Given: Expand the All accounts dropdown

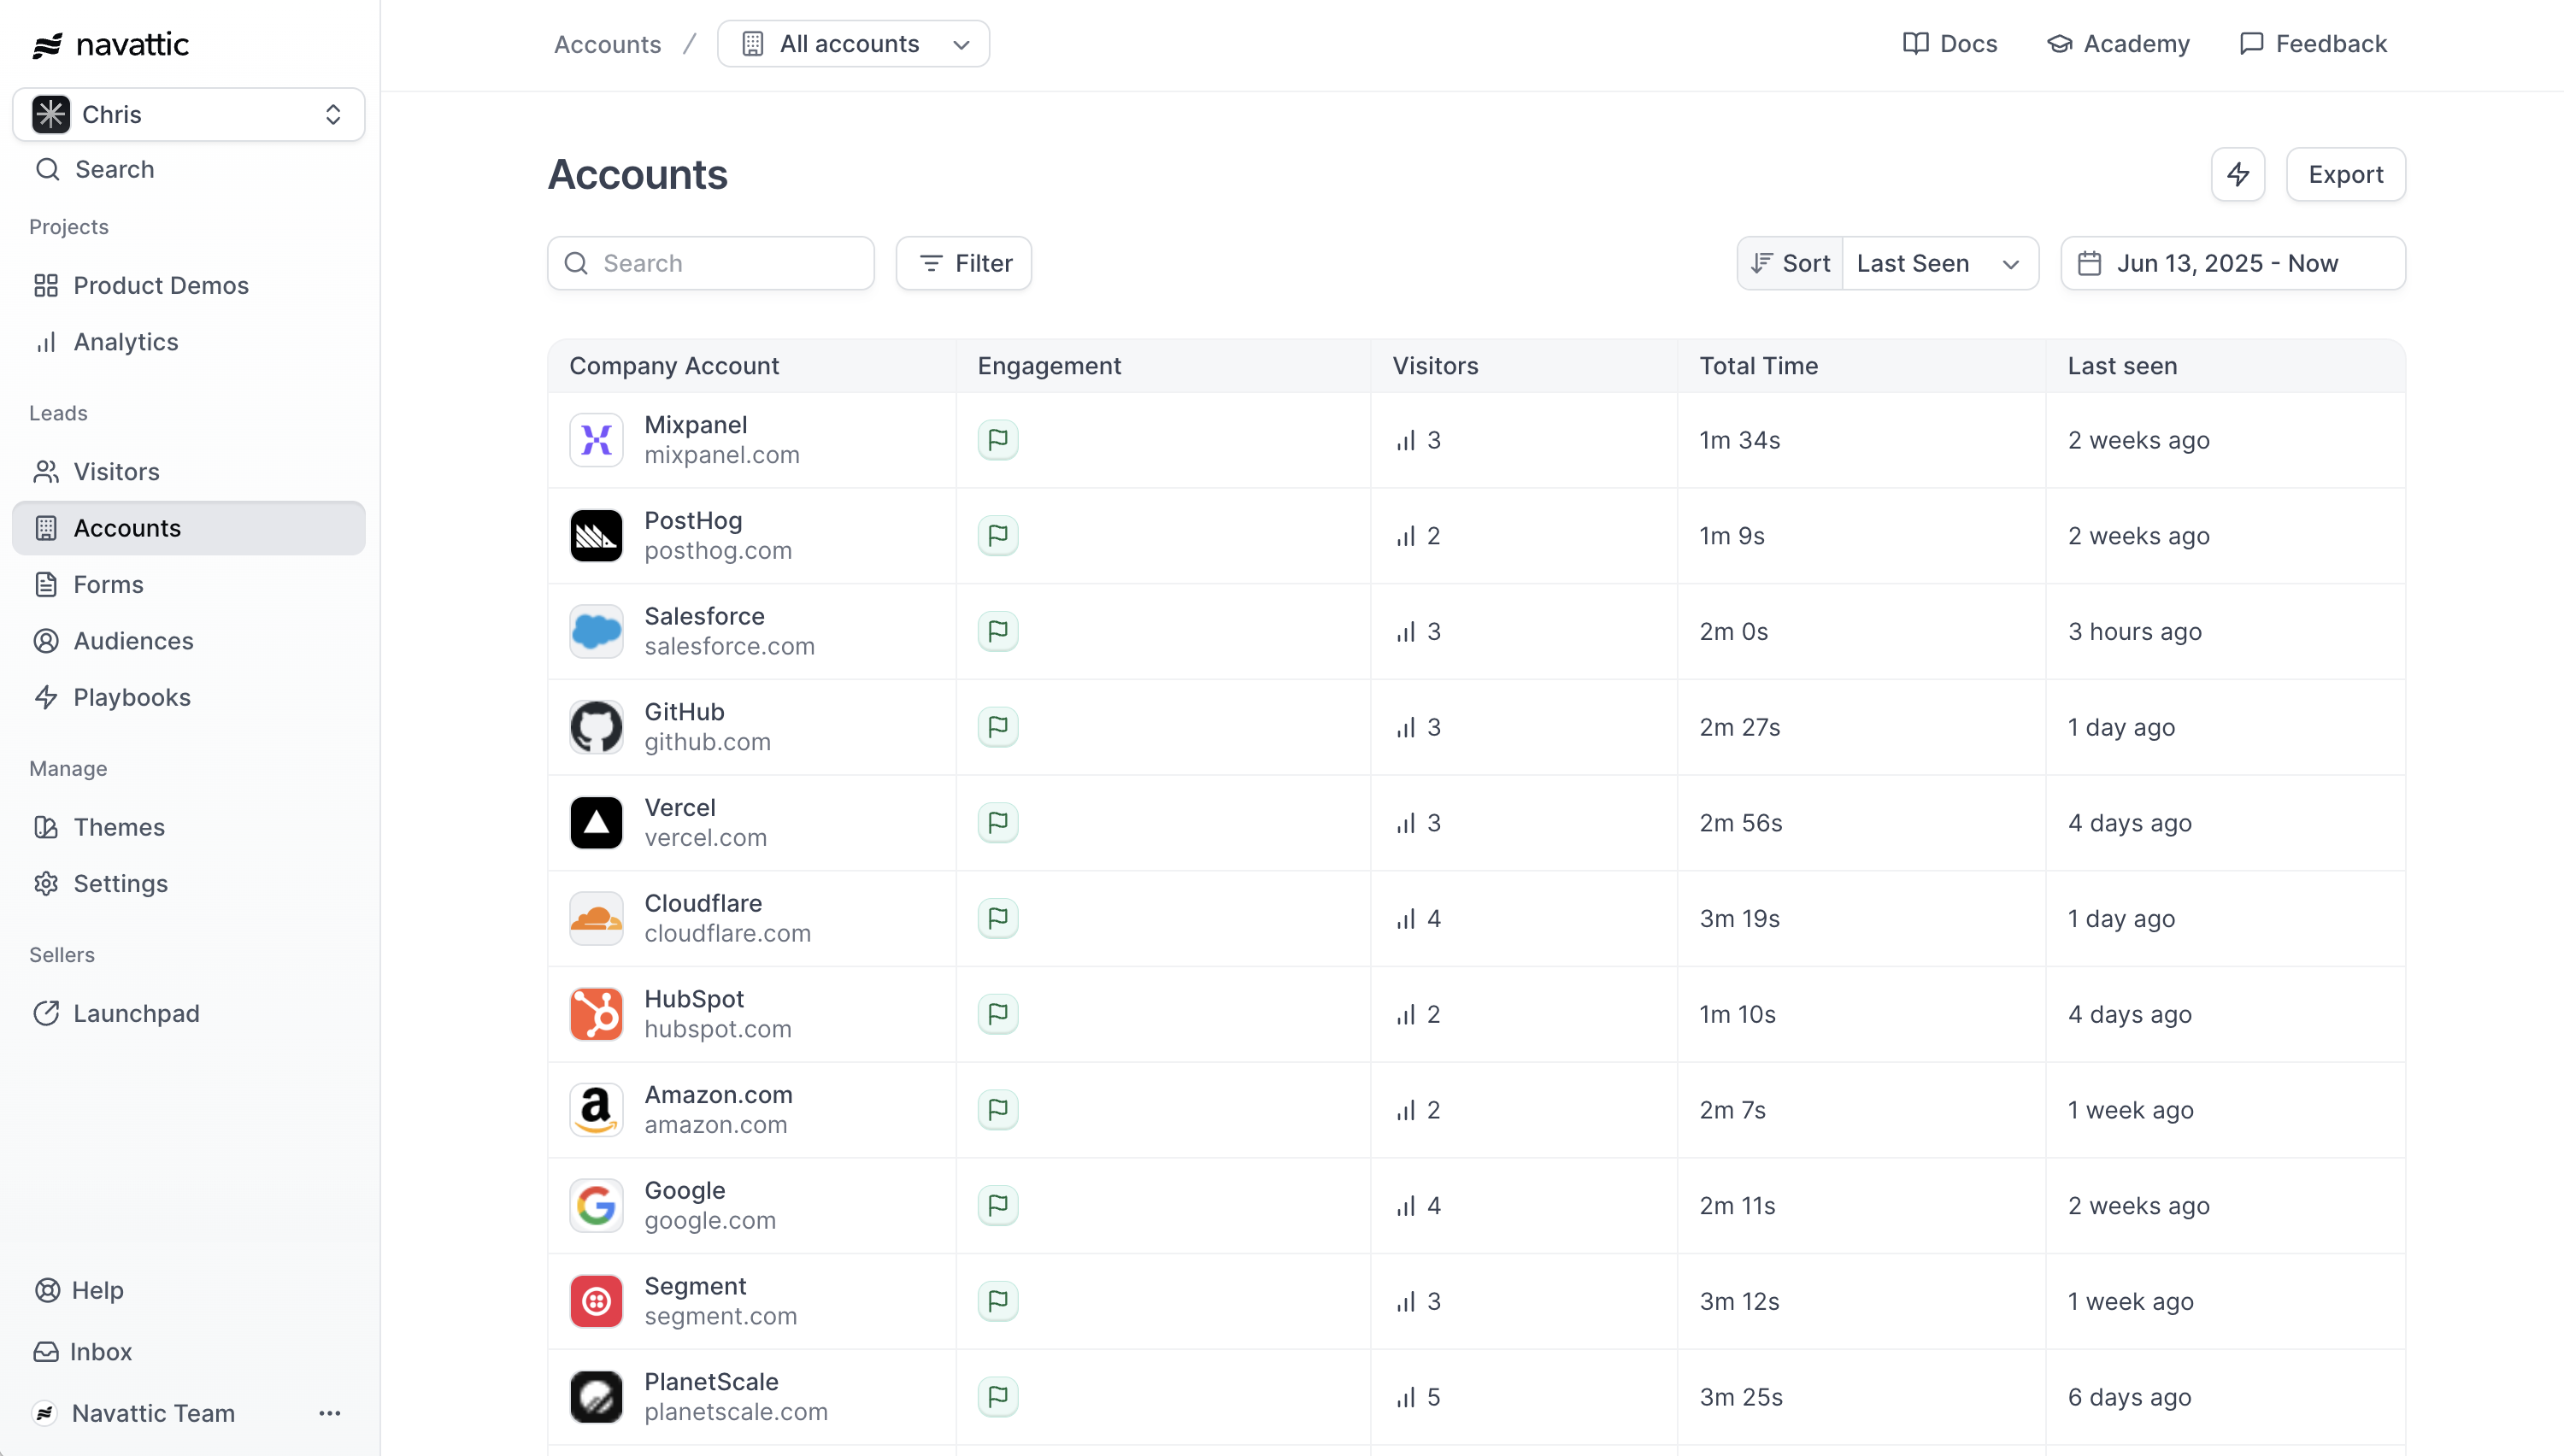Looking at the screenshot, I should click(853, 44).
